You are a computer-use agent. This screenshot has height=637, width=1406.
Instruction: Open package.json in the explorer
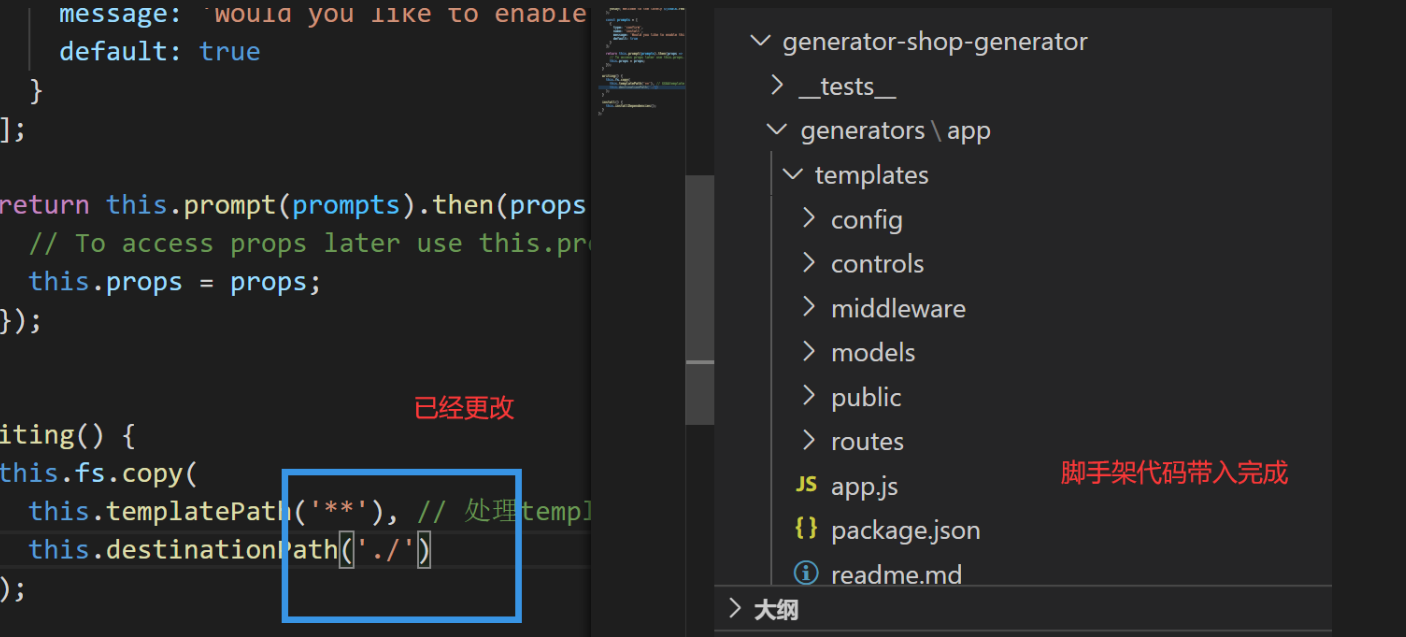click(x=905, y=530)
